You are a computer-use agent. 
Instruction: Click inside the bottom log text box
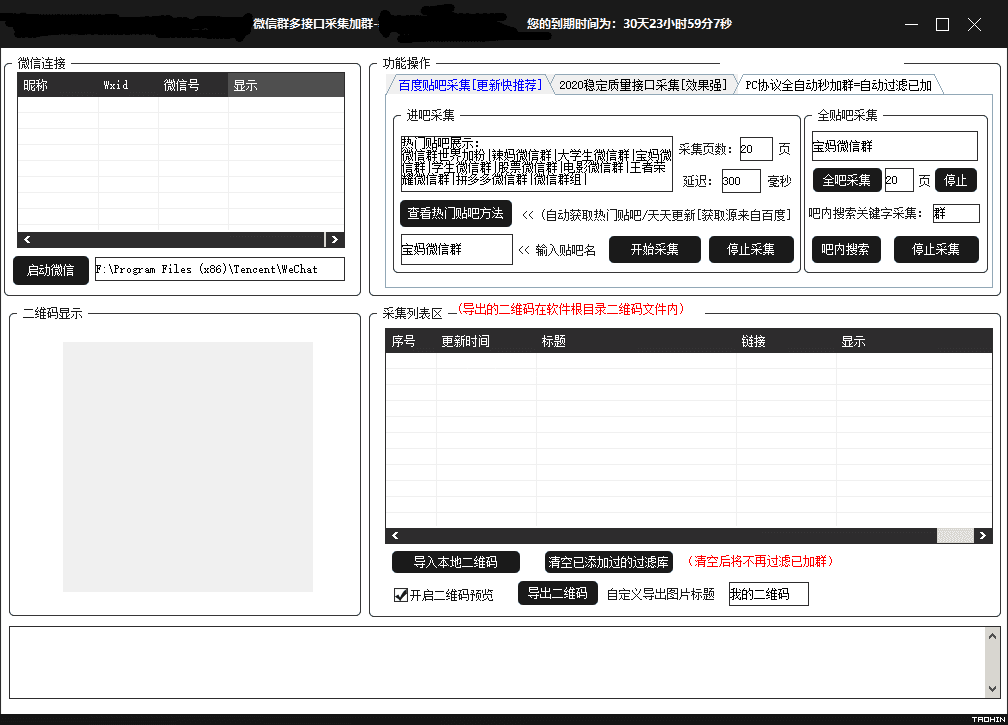point(496,663)
